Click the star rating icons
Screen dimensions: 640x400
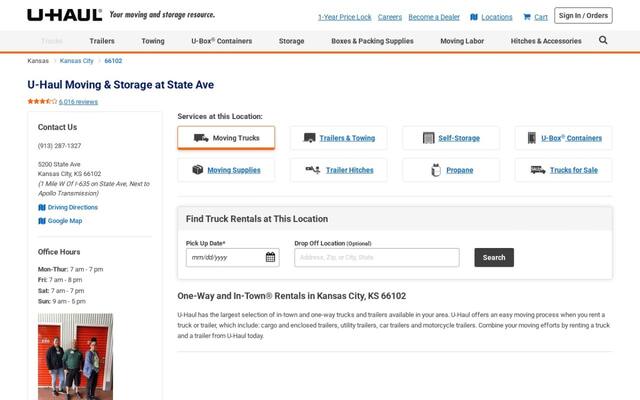click(42, 101)
